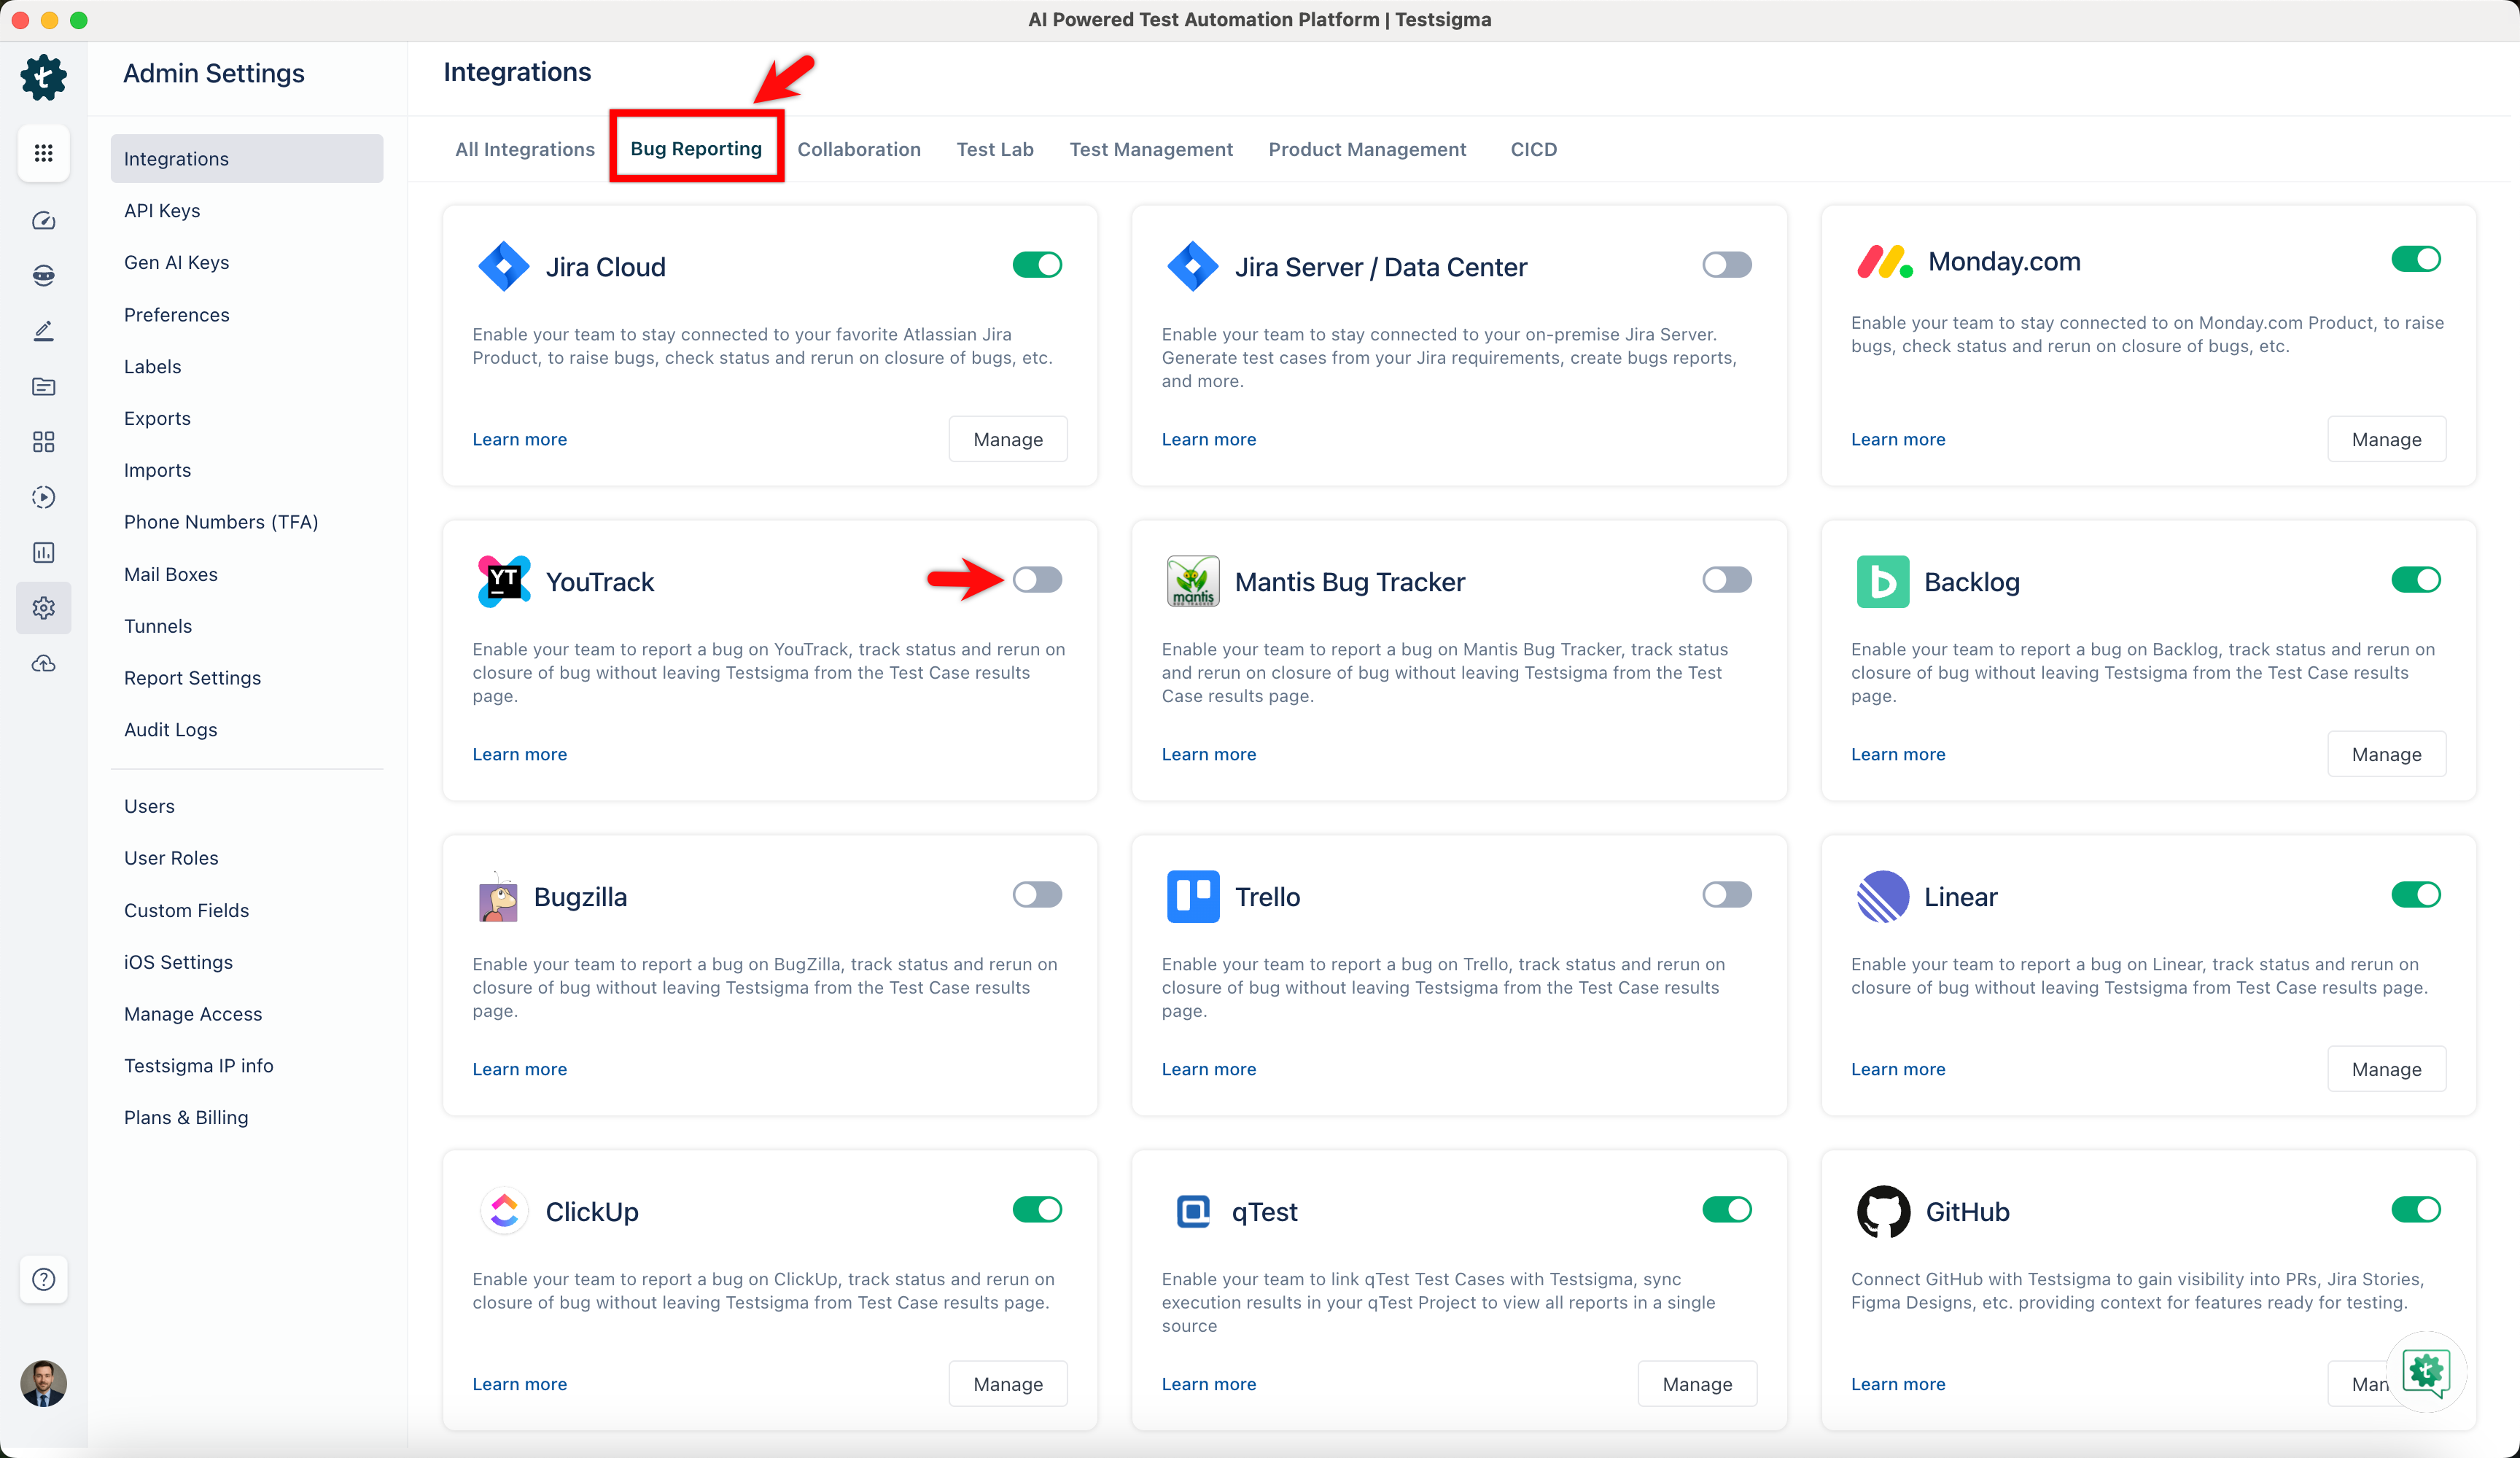Open the help question mark icon

(43, 1279)
